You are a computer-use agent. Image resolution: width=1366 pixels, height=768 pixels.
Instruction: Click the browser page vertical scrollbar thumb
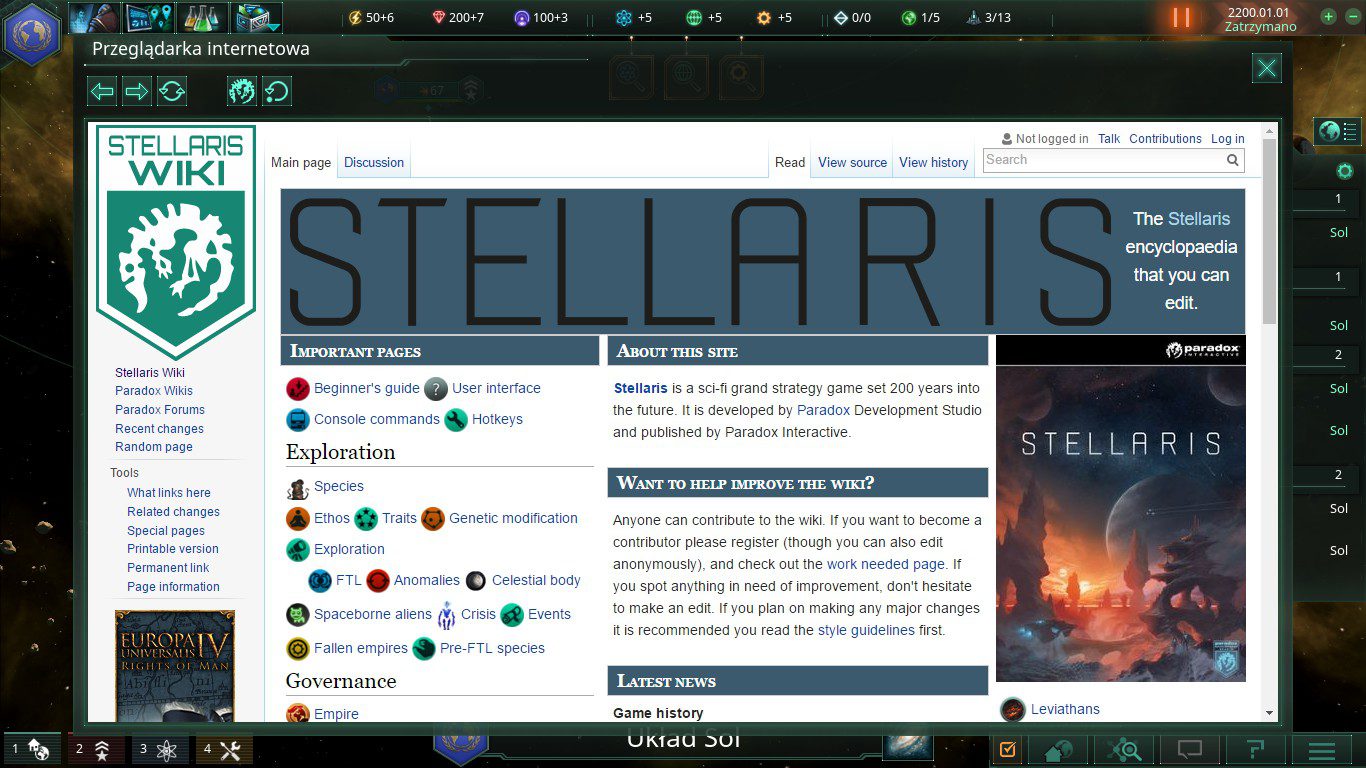[x=1270, y=231]
